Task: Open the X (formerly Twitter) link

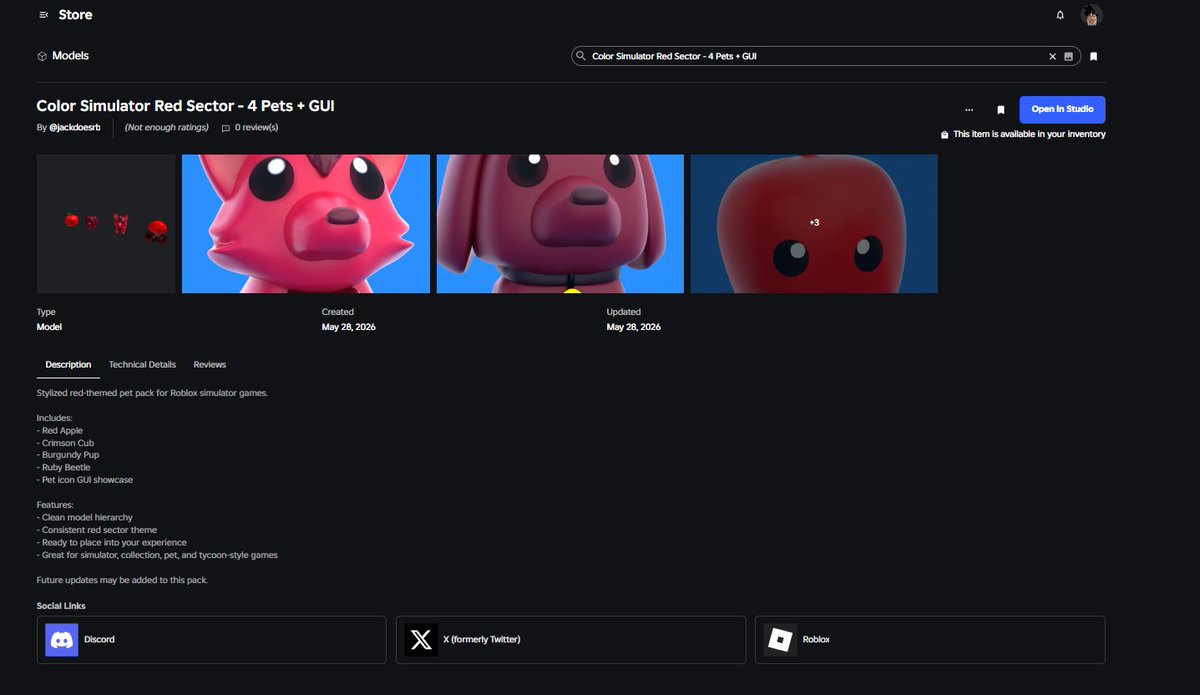Action: (571, 640)
